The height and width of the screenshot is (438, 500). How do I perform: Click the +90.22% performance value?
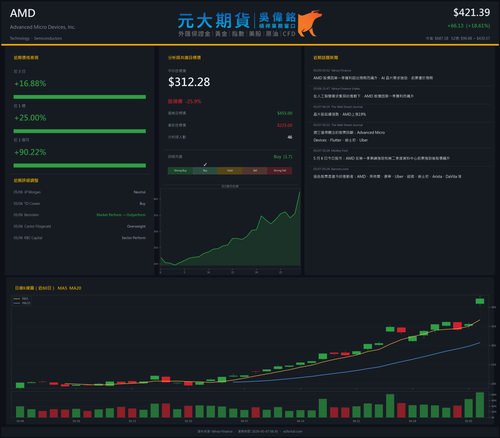tap(30, 152)
